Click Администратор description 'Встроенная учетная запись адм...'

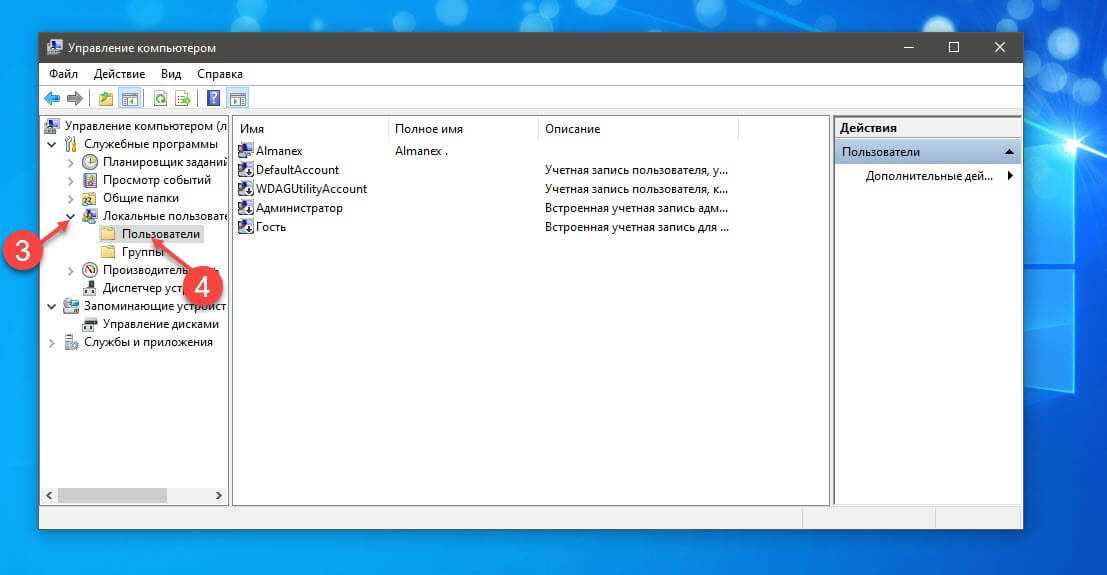[x=636, y=208]
